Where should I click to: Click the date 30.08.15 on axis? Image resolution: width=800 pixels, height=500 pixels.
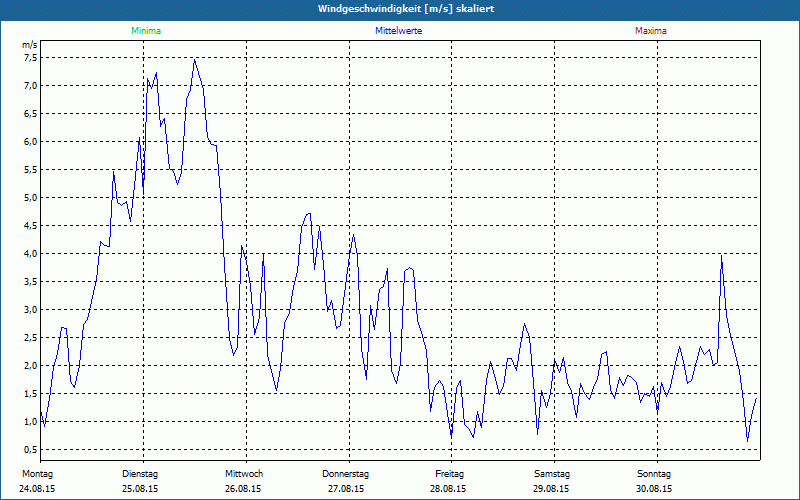coord(654,489)
